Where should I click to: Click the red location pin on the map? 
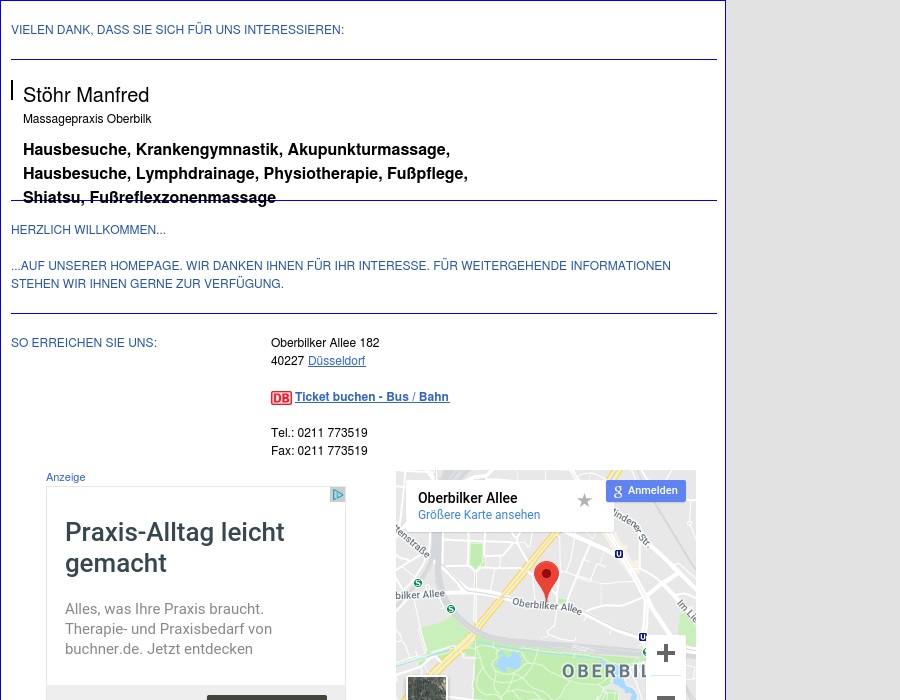(x=546, y=577)
